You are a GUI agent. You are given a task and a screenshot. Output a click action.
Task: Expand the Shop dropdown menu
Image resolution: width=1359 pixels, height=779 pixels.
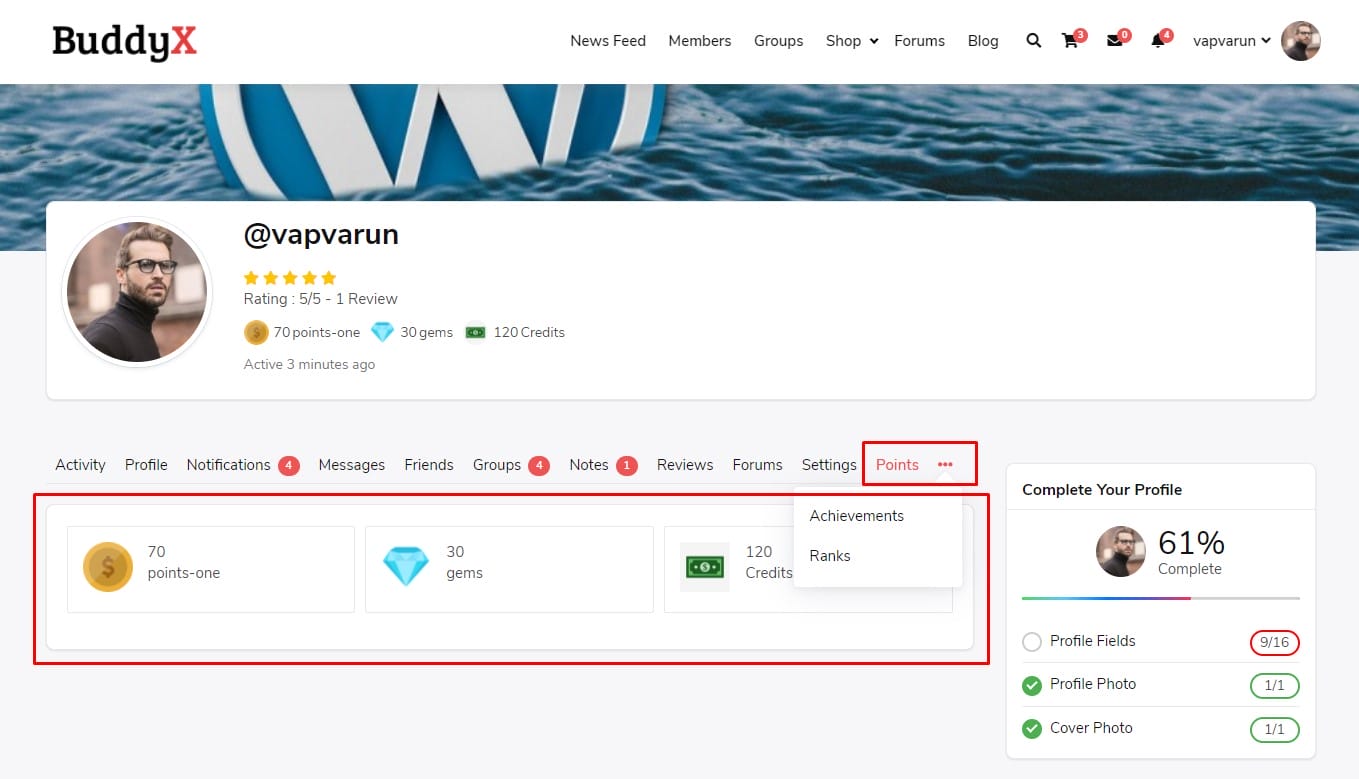click(x=851, y=41)
